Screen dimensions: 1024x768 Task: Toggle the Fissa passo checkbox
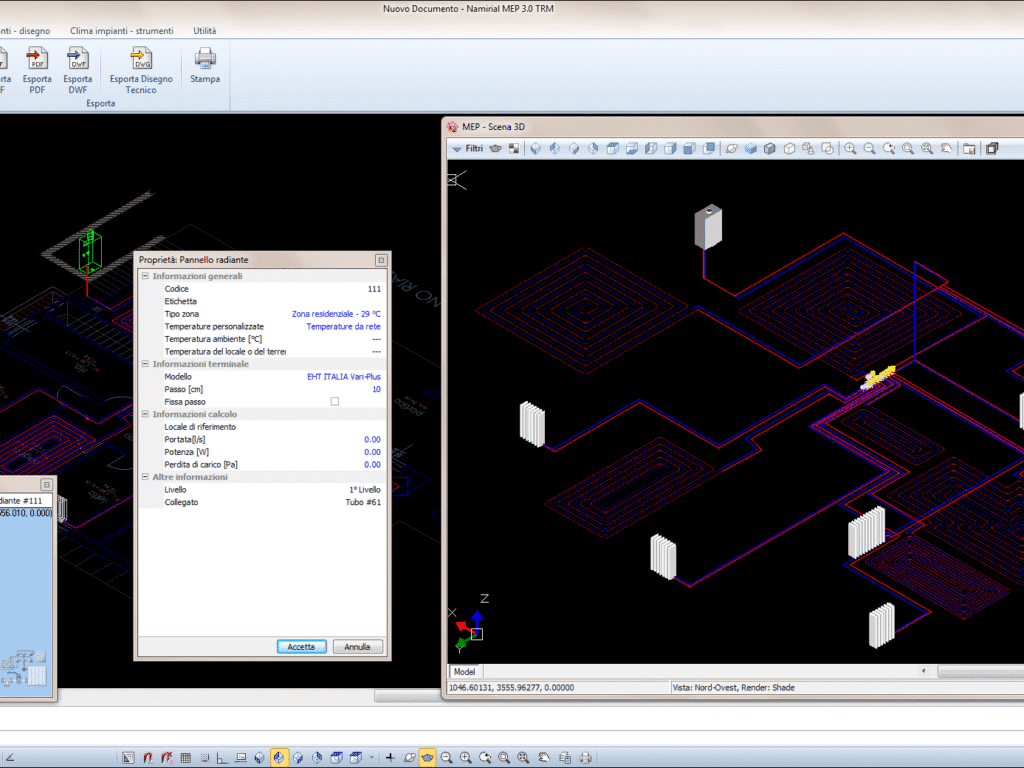click(335, 402)
